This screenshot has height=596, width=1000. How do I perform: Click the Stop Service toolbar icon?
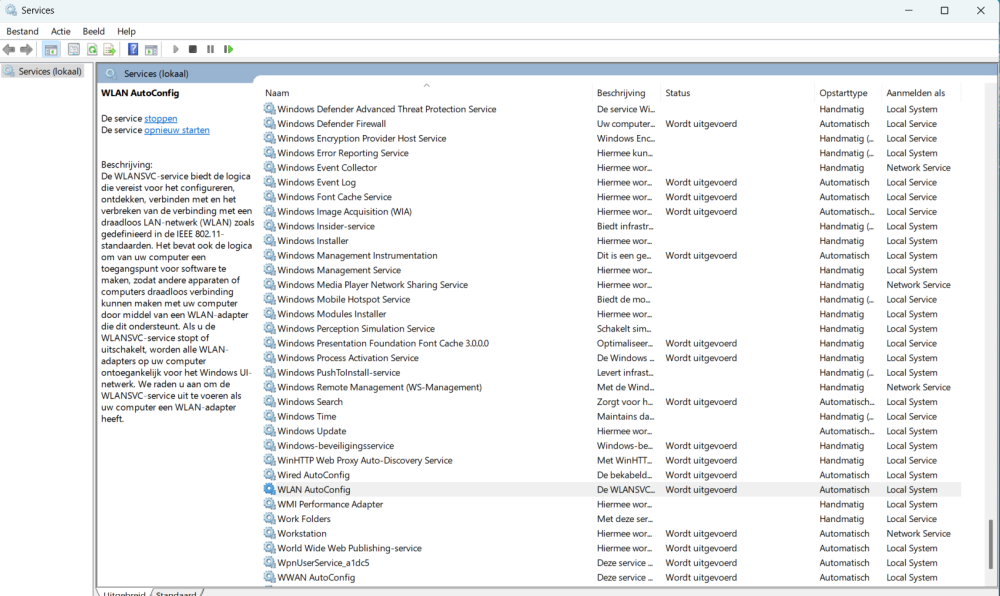[192, 49]
